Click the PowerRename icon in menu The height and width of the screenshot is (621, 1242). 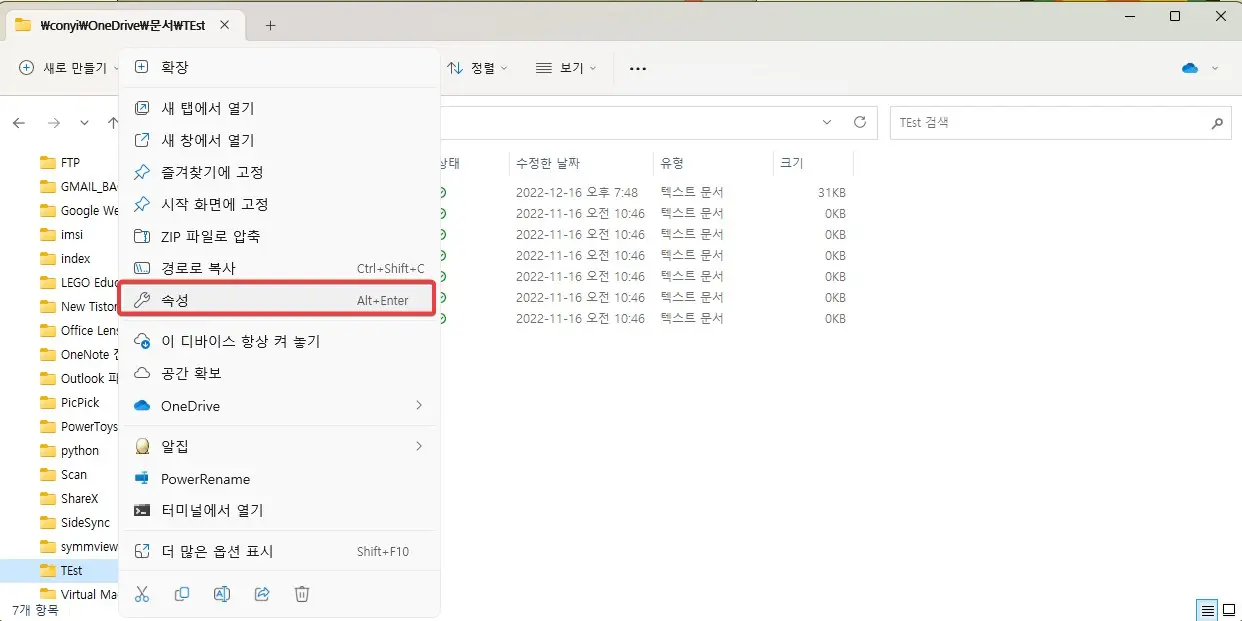(142, 478)
